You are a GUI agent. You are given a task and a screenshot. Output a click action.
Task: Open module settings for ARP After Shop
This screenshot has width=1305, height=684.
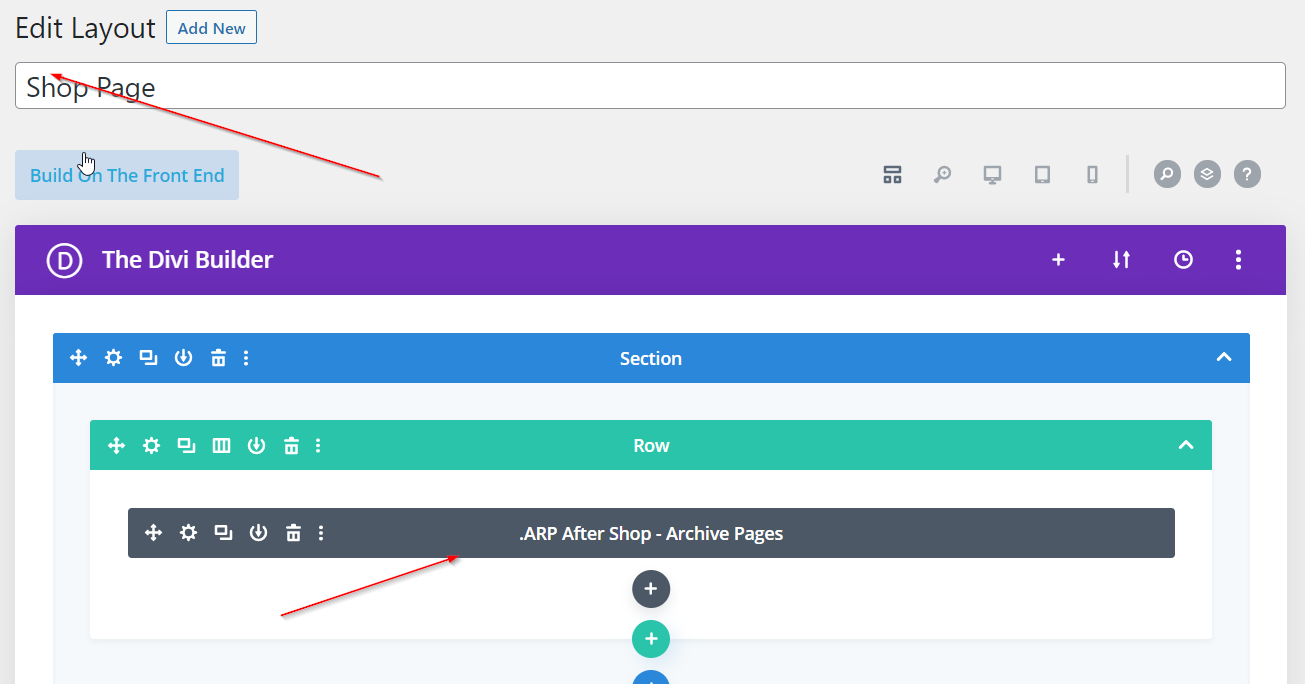click(x=188, y=533)
